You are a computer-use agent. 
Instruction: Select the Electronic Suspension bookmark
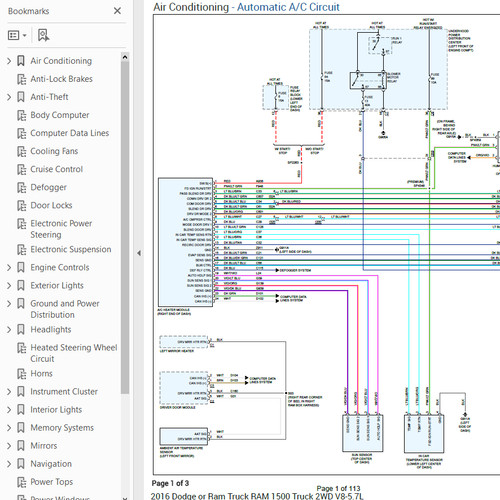pyautogui.click(x=71, y=249)
